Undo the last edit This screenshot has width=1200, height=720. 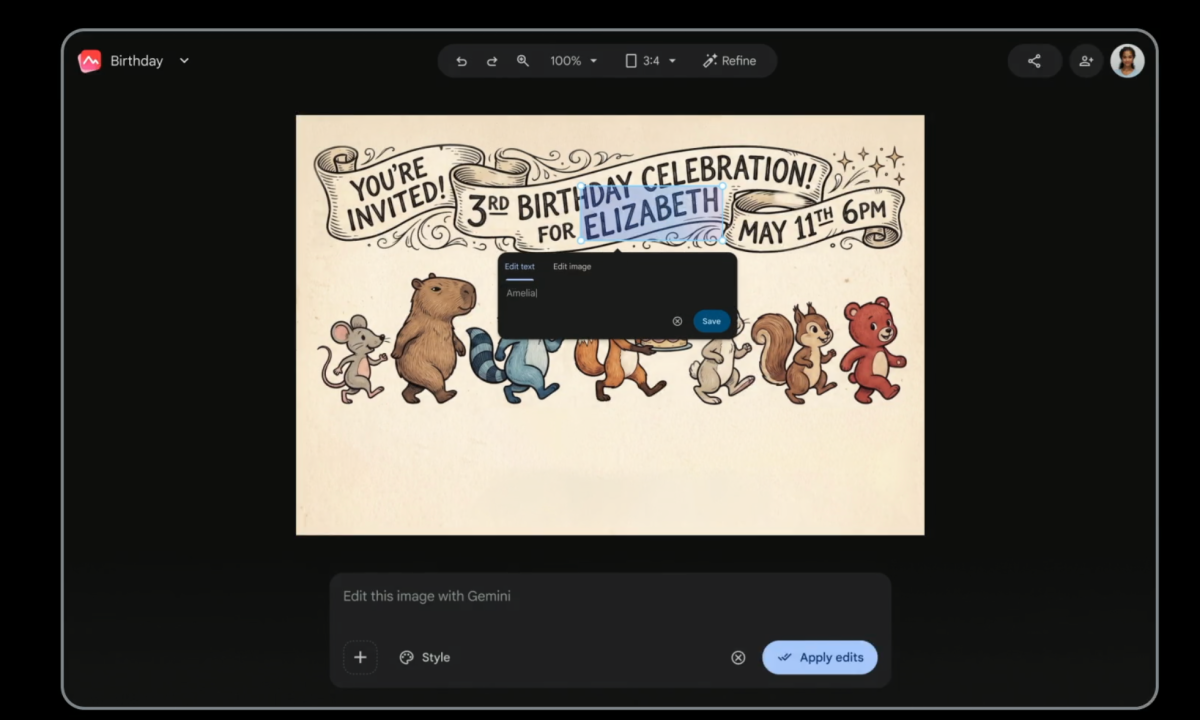tap(461, 61)
